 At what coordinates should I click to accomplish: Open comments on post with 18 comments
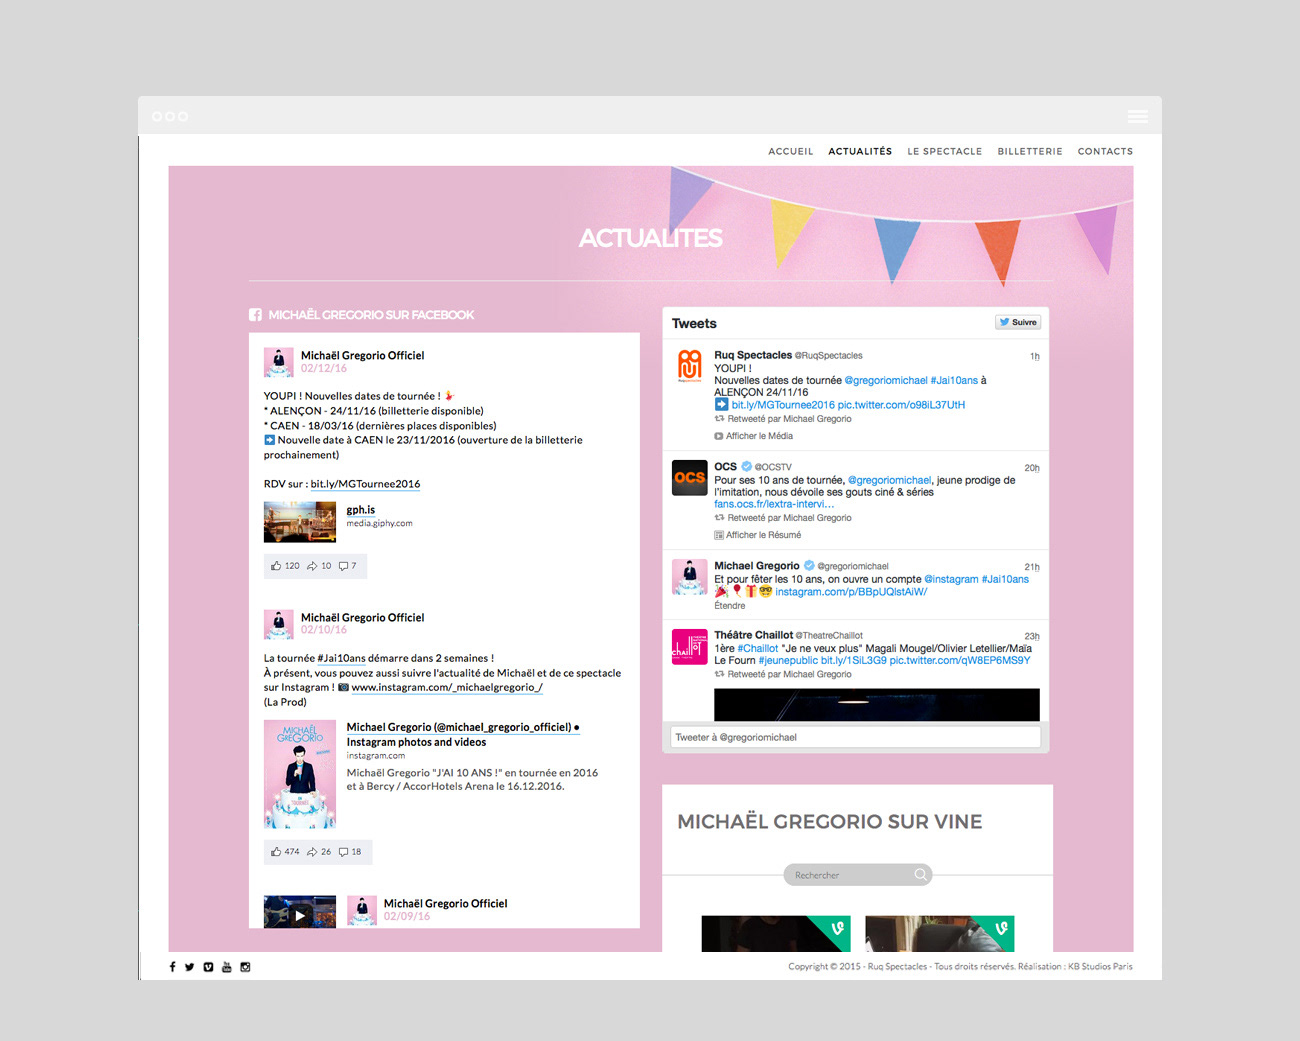coord(350,852)
